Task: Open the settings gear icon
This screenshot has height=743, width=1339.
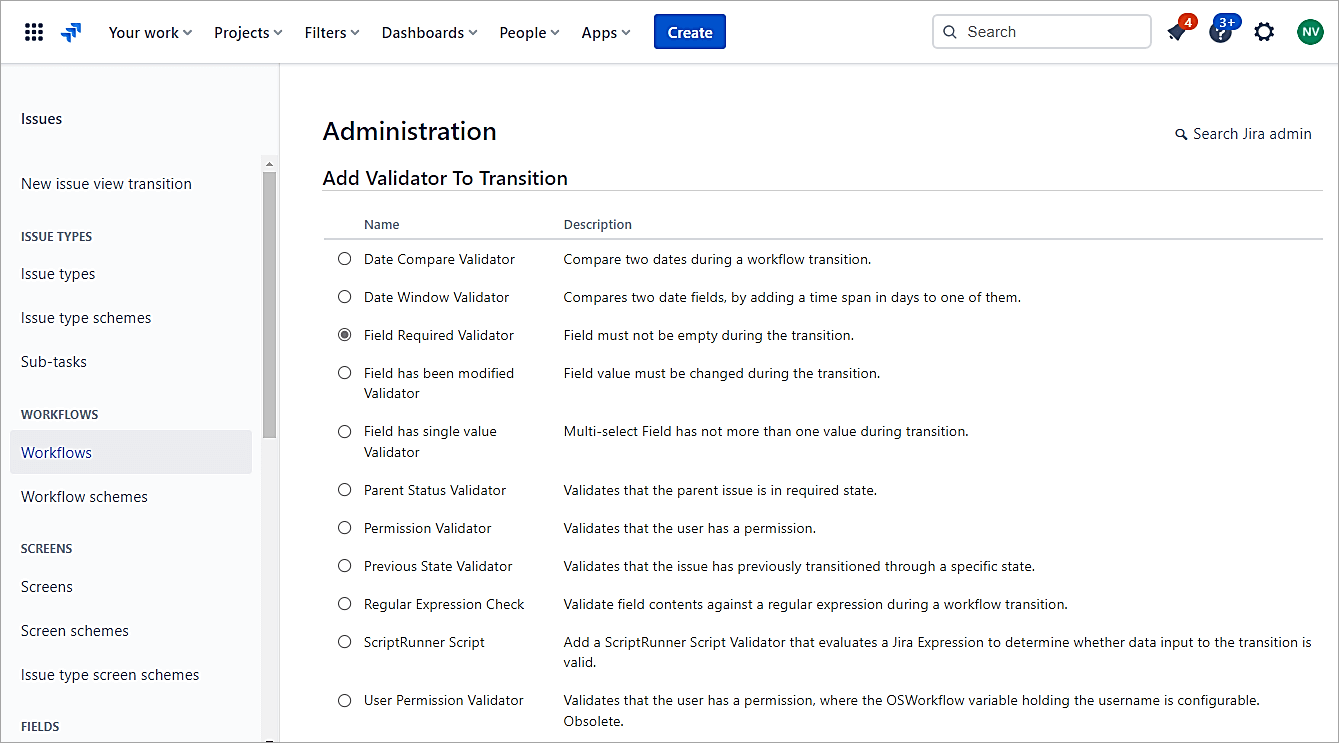Action: (x=1264, y=32)
